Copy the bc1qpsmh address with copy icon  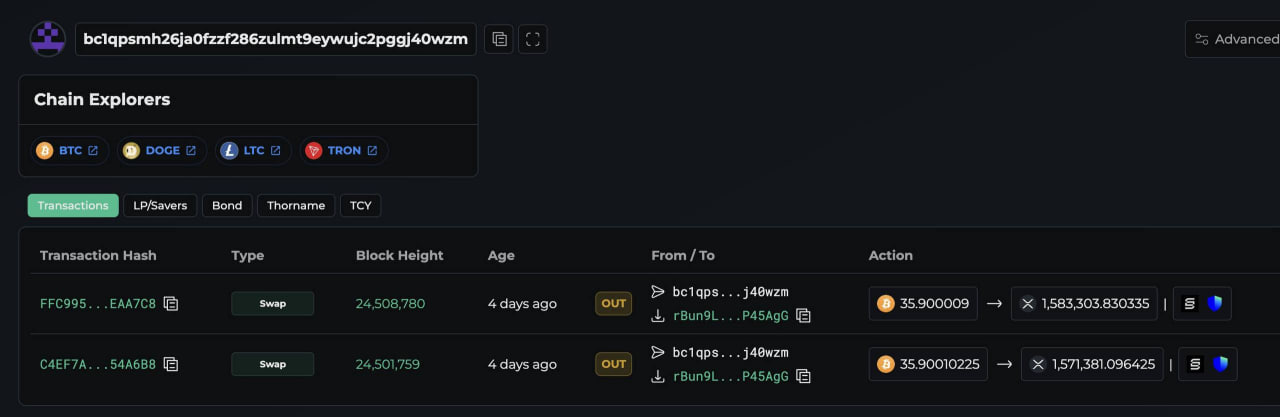[x=499, y=39]
